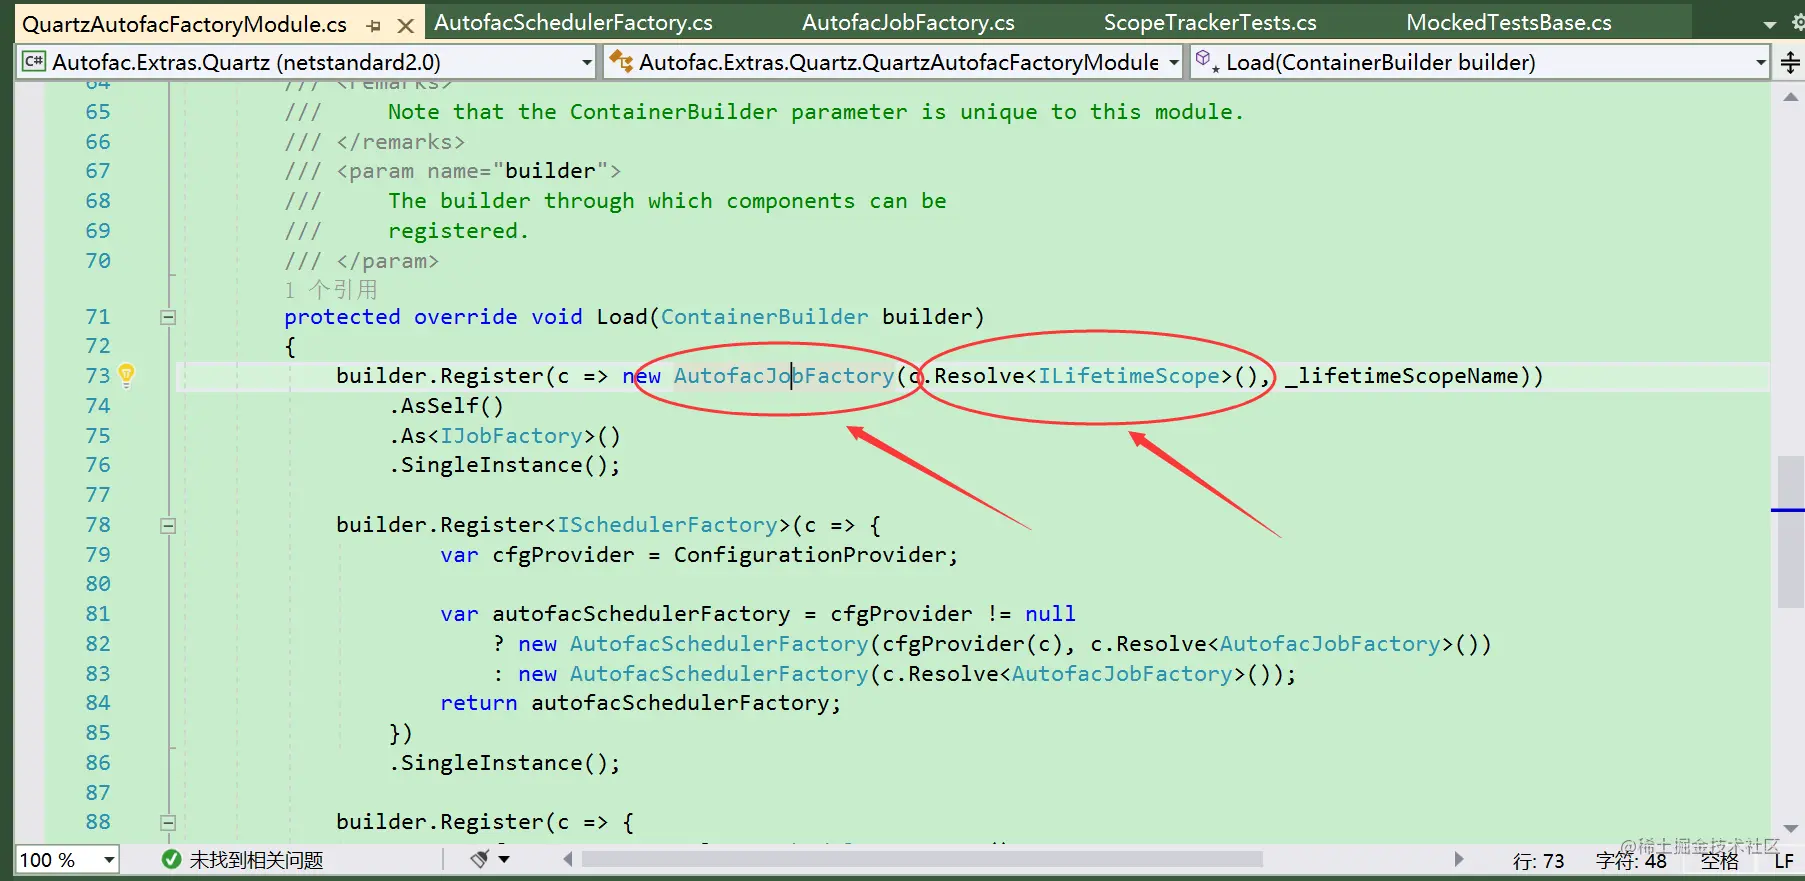Click the '空格' whitespace setting

coord(1720,861)
